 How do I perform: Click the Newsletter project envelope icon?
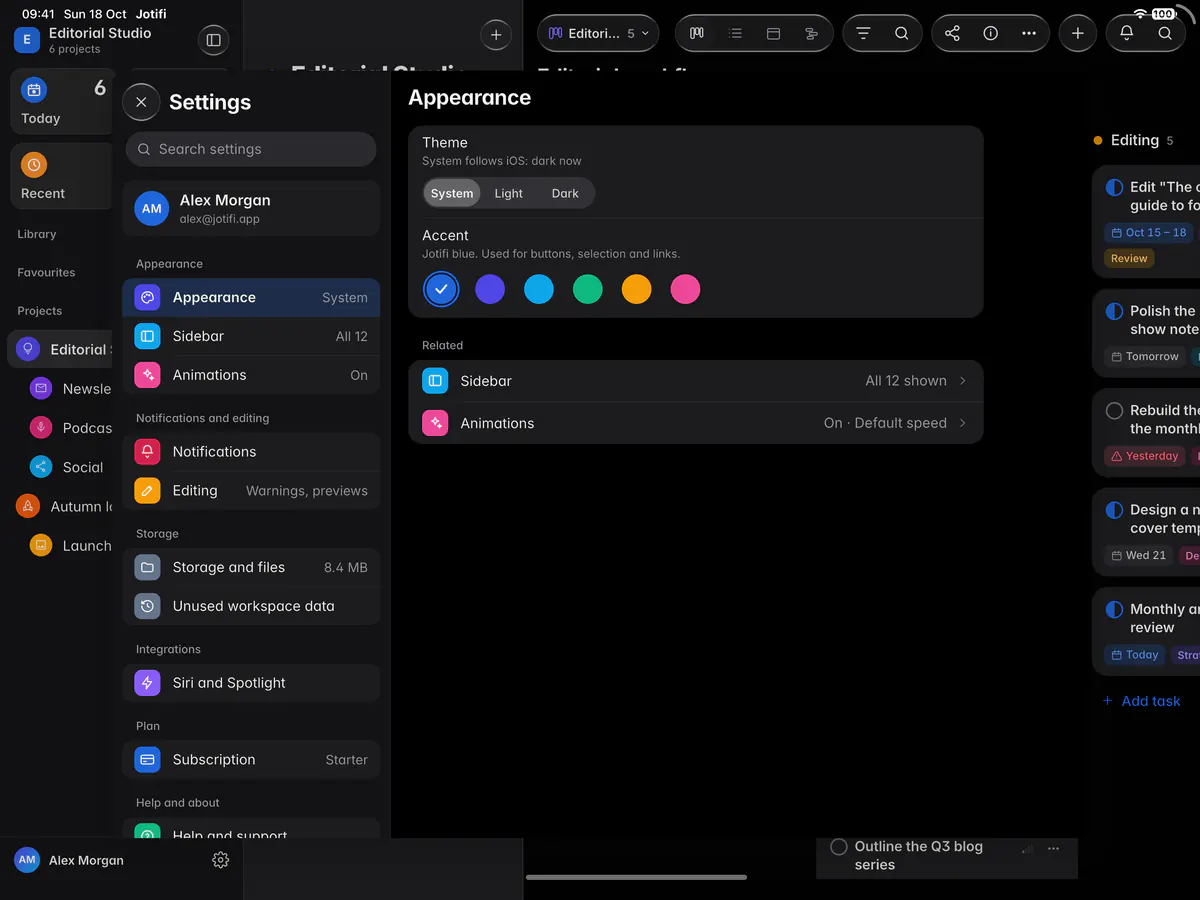(41, 388)
